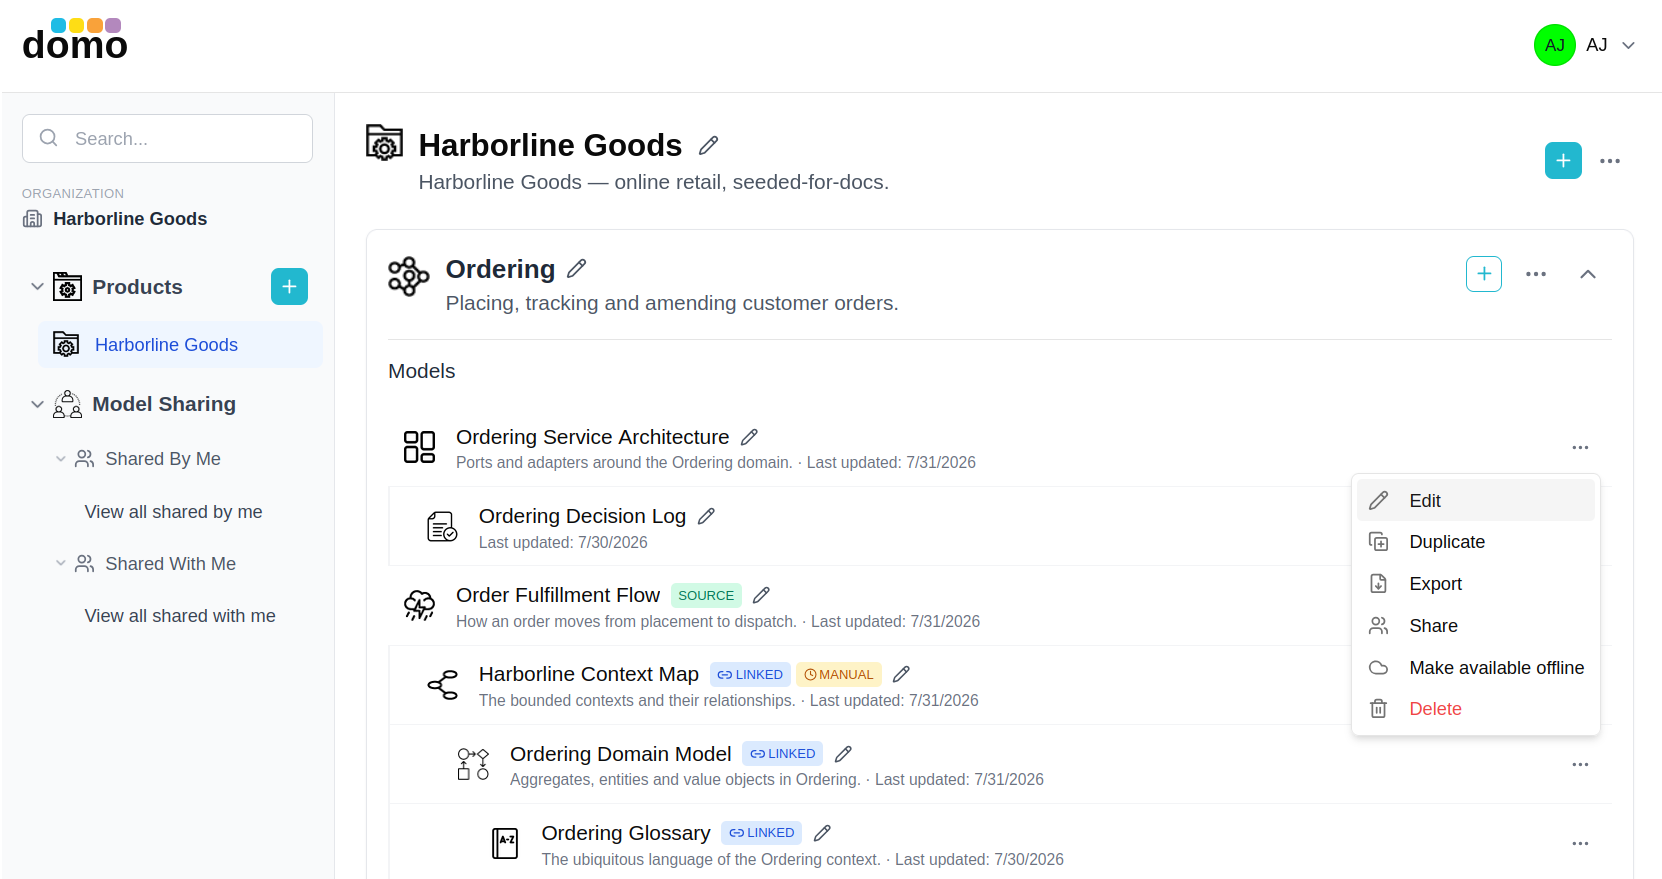Click the domo logo
Viewport: 1662px width, 879px height.
(75, 40)
